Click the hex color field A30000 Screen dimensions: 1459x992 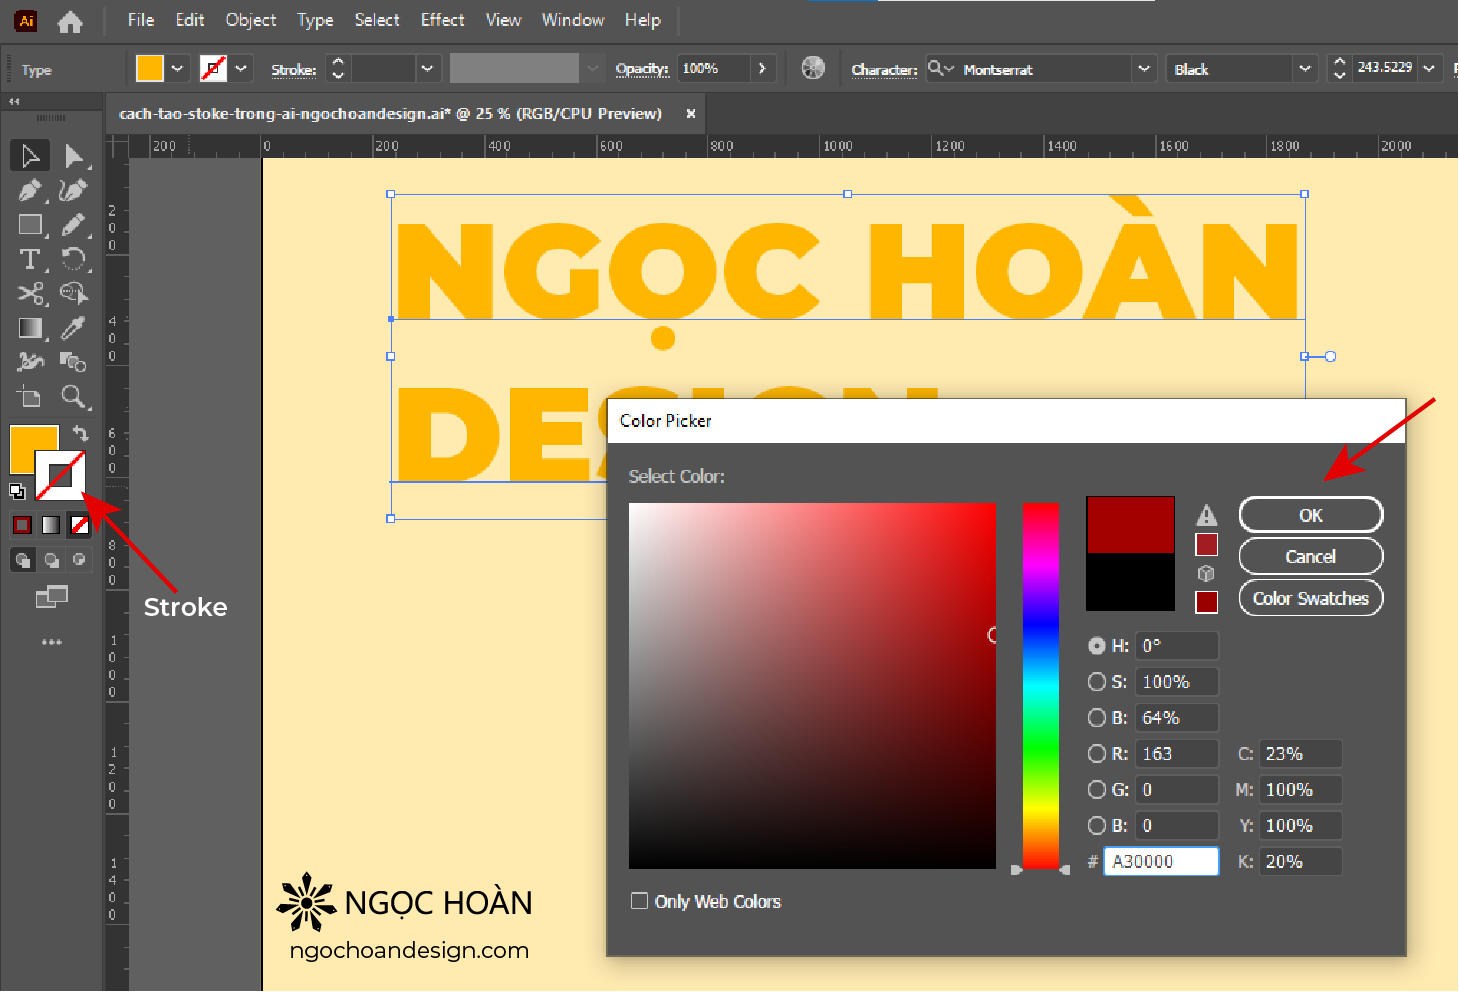(1160, 862)
